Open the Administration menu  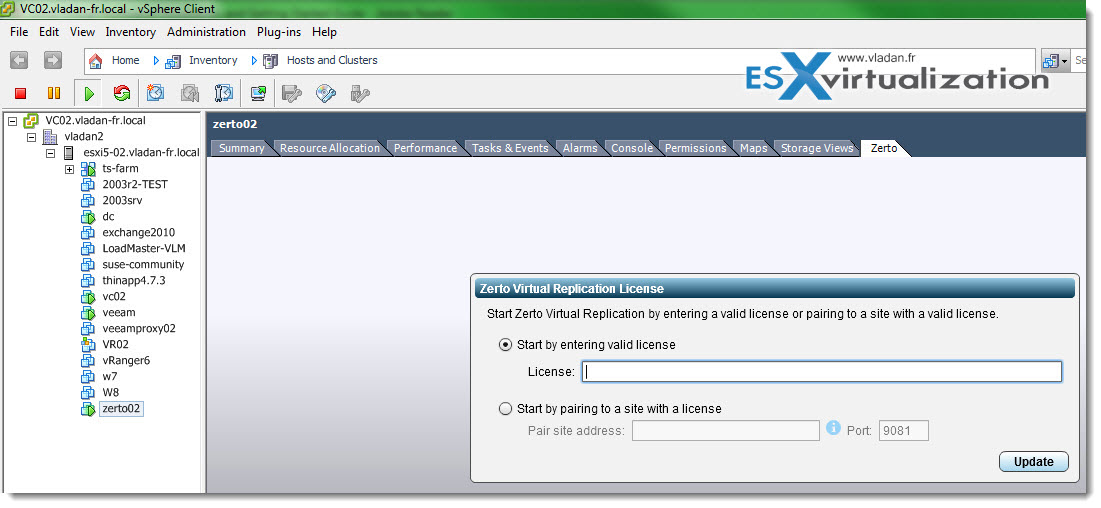coord(206,32)
